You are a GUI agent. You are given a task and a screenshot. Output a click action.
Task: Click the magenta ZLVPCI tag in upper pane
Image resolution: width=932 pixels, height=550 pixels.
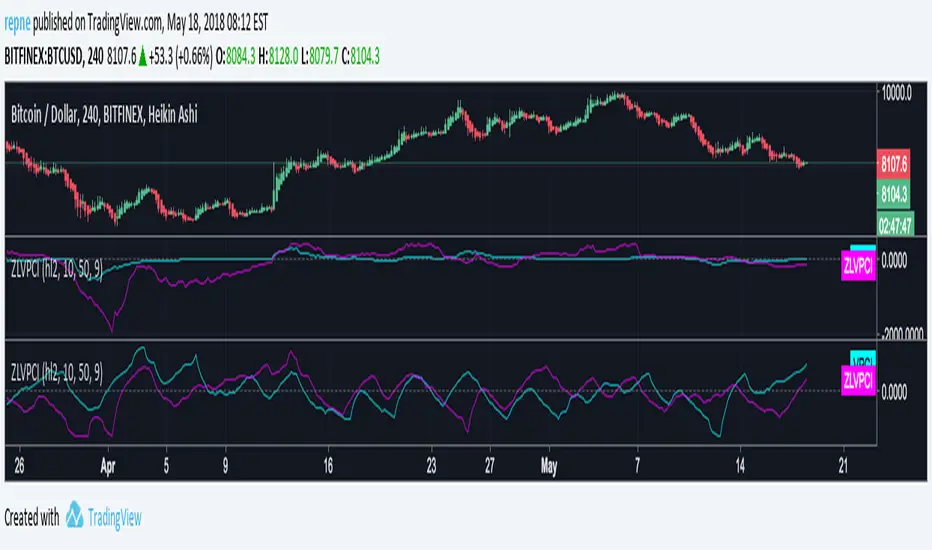[860, 267]
